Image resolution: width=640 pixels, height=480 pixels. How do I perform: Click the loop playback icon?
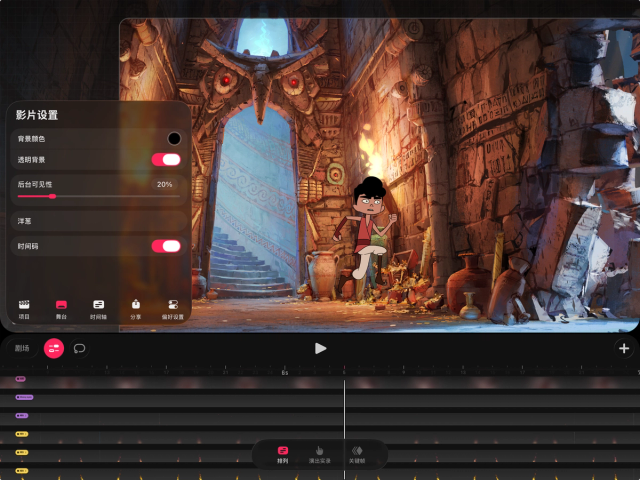(79, 348)
